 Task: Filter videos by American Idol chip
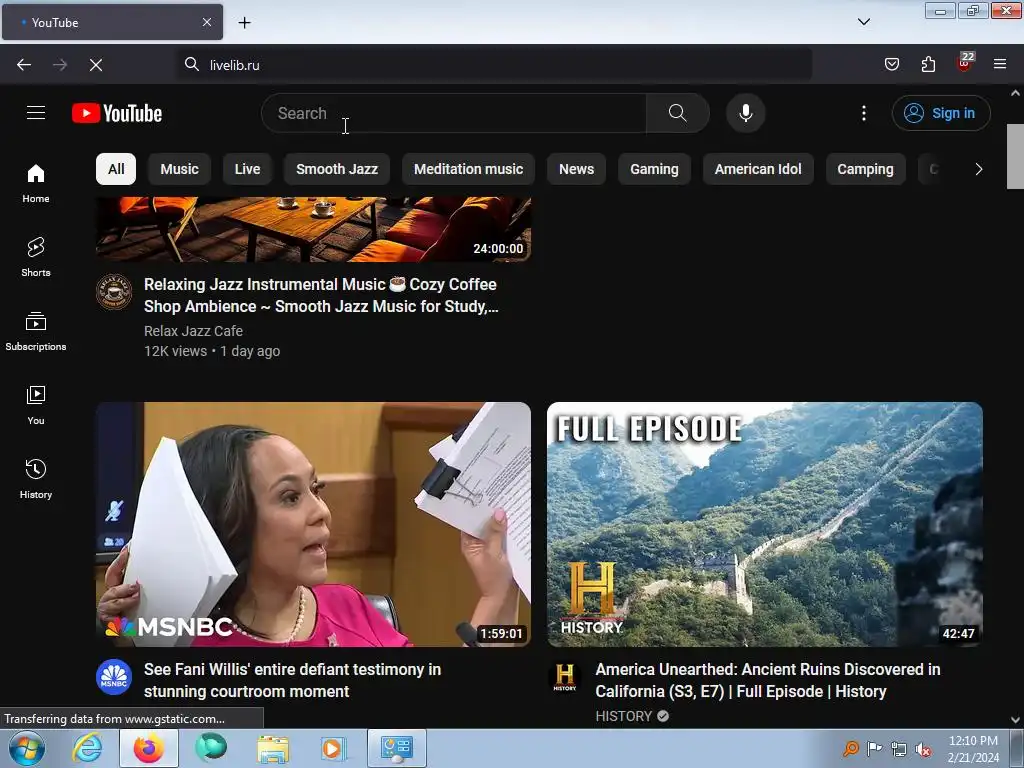pyautogui.click(x=758, y=169)
